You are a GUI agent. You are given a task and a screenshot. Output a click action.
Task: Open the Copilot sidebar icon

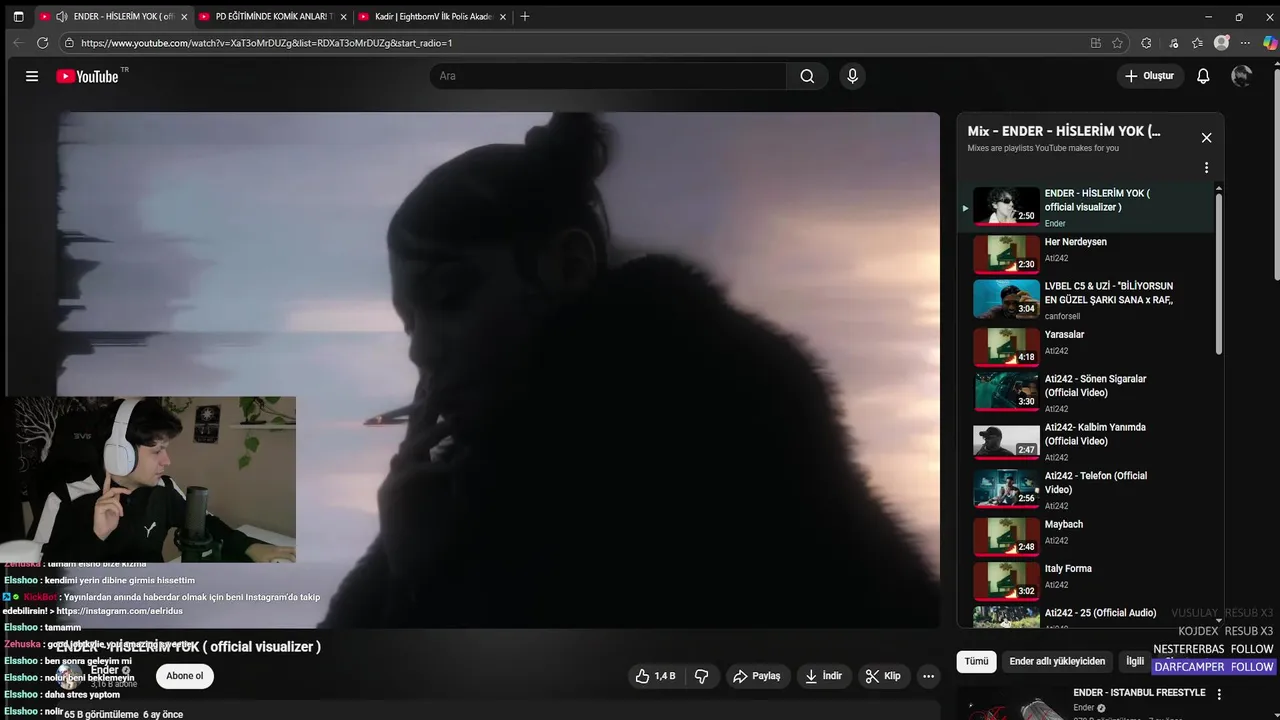(1270, 43)
